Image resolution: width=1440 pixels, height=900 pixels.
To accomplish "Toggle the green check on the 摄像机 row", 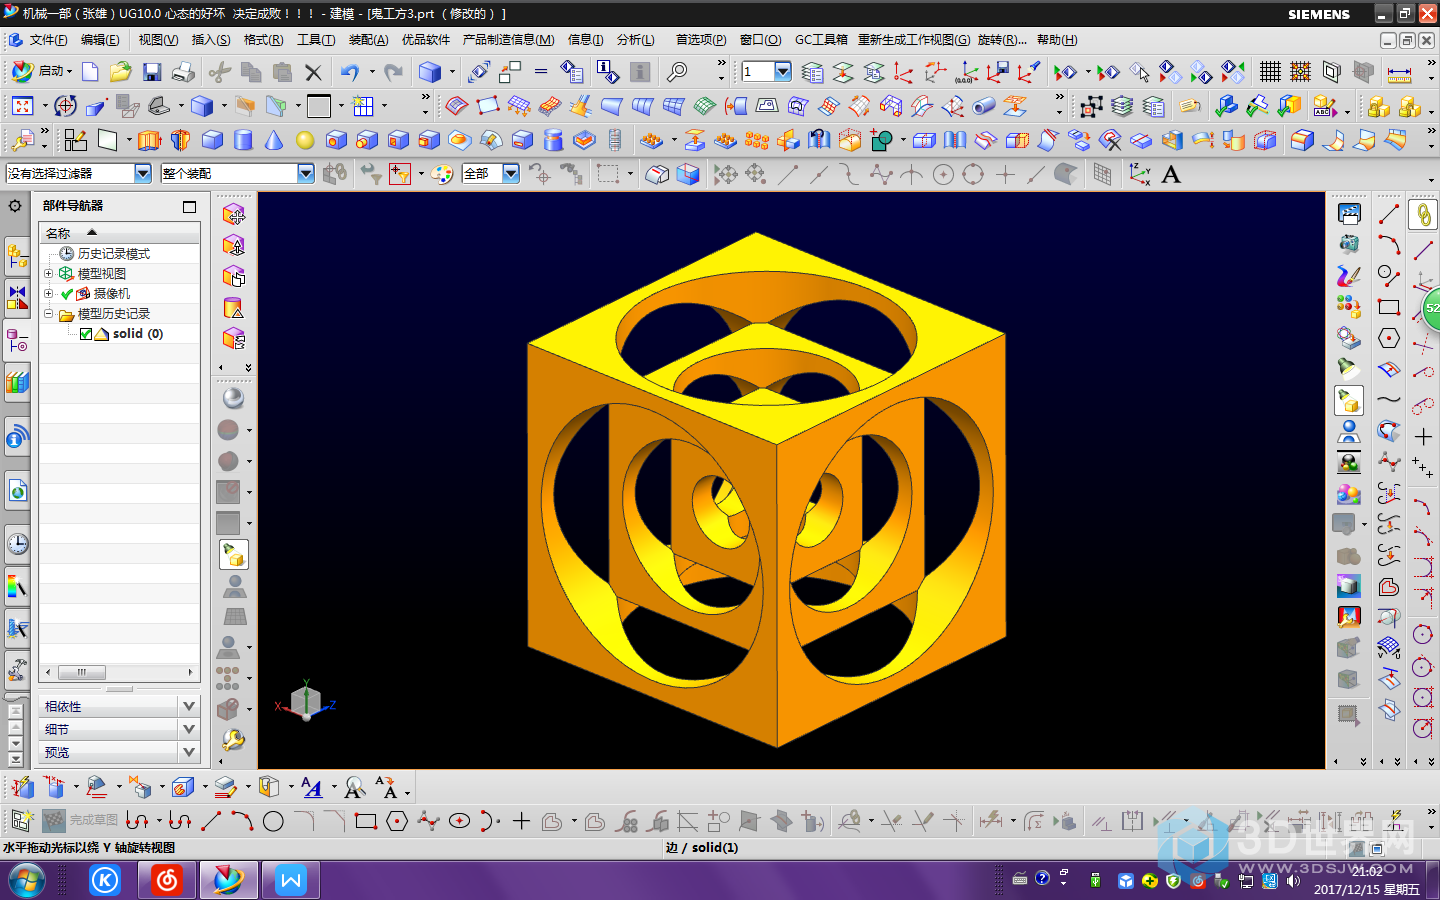I will (x=67, y=294).
